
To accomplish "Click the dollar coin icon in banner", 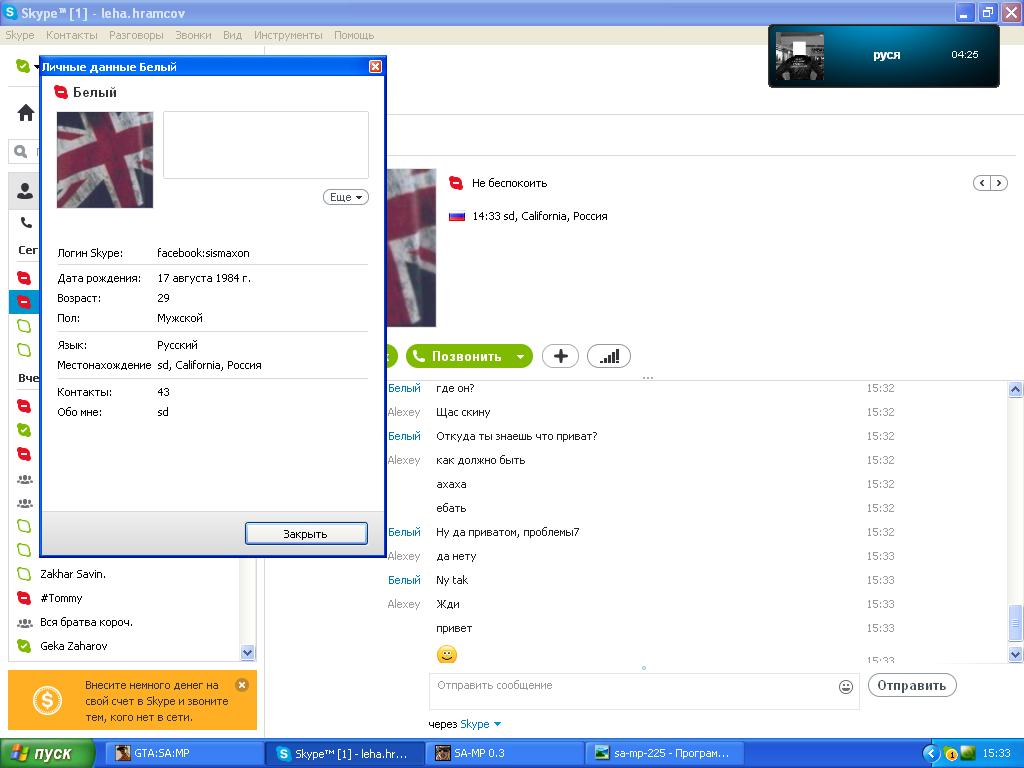I will [x=47, y=701].
